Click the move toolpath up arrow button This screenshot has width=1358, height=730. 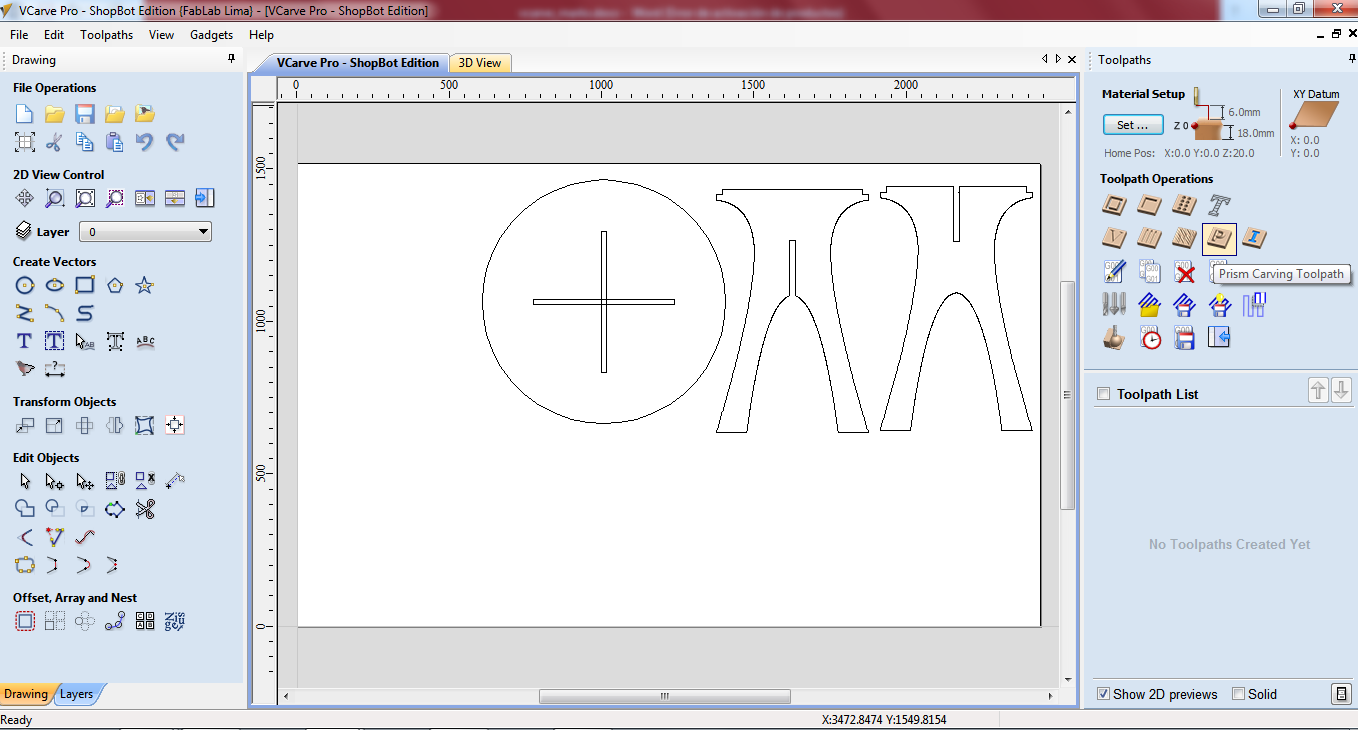point(1319,391)
